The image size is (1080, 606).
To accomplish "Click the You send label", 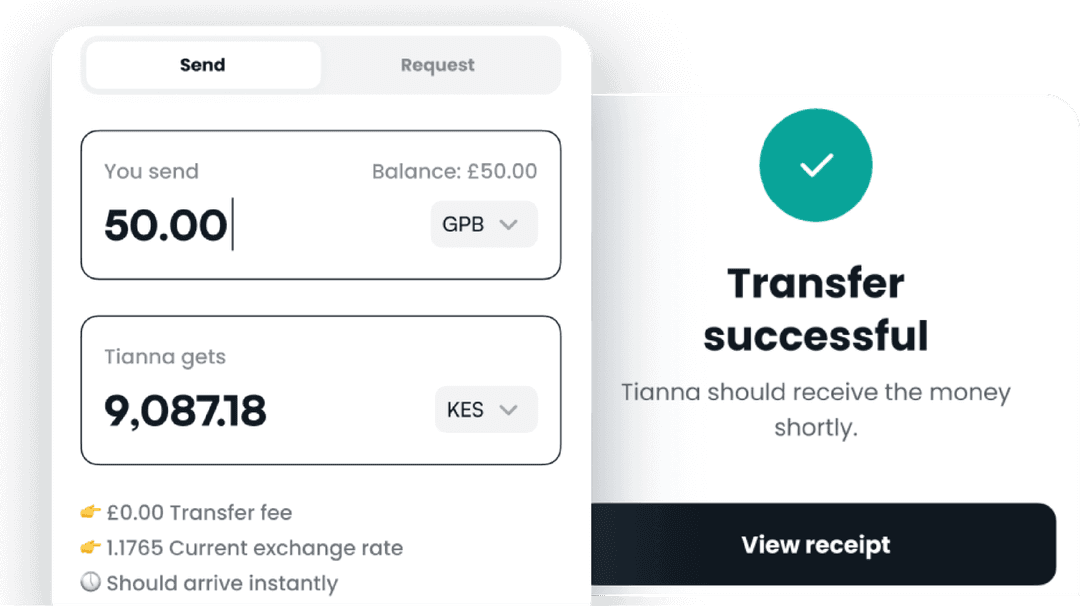I will pos(151,171).
